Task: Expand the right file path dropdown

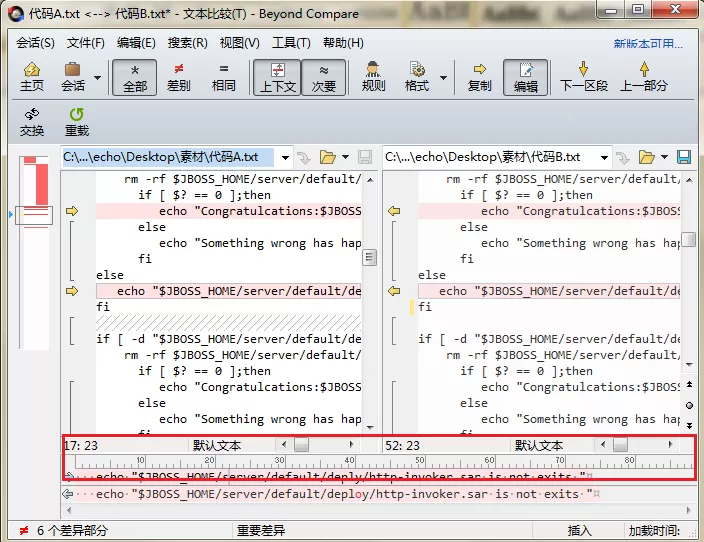Action: coord(604,158)
